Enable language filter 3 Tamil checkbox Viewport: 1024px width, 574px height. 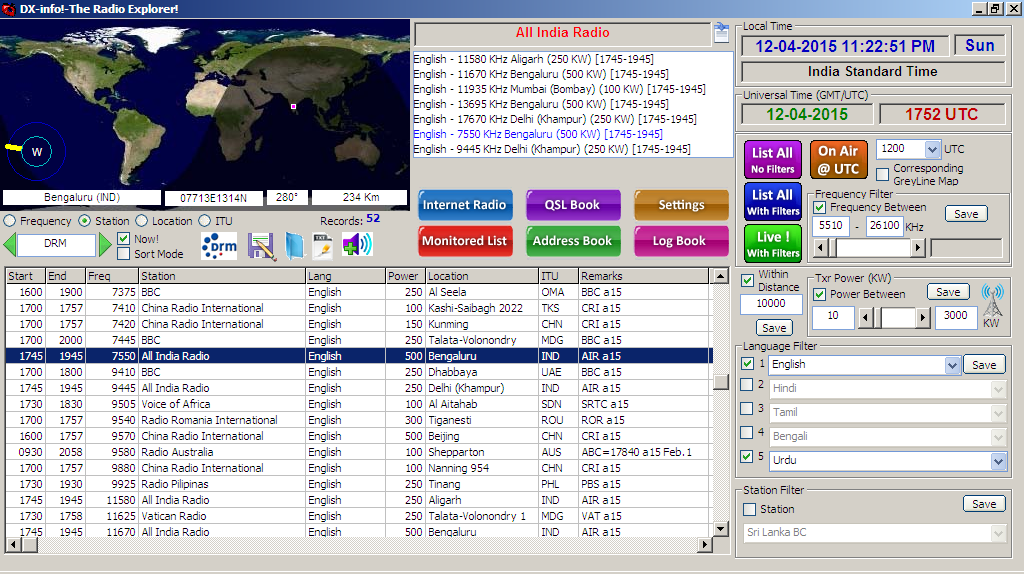click(x=747, y=409)
